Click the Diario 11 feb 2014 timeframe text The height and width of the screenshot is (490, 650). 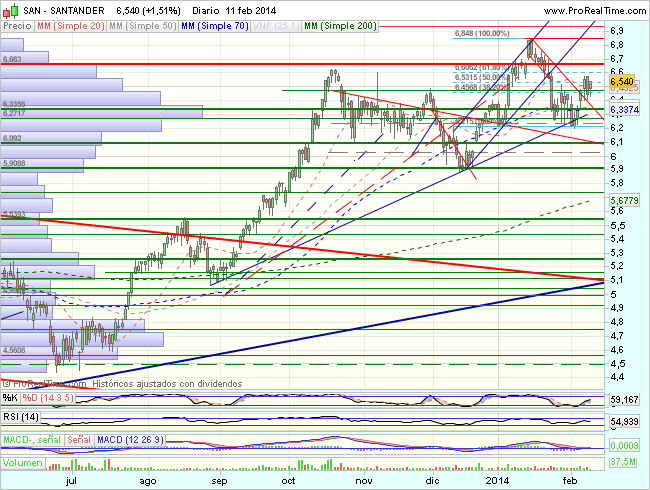pos(234,11)
